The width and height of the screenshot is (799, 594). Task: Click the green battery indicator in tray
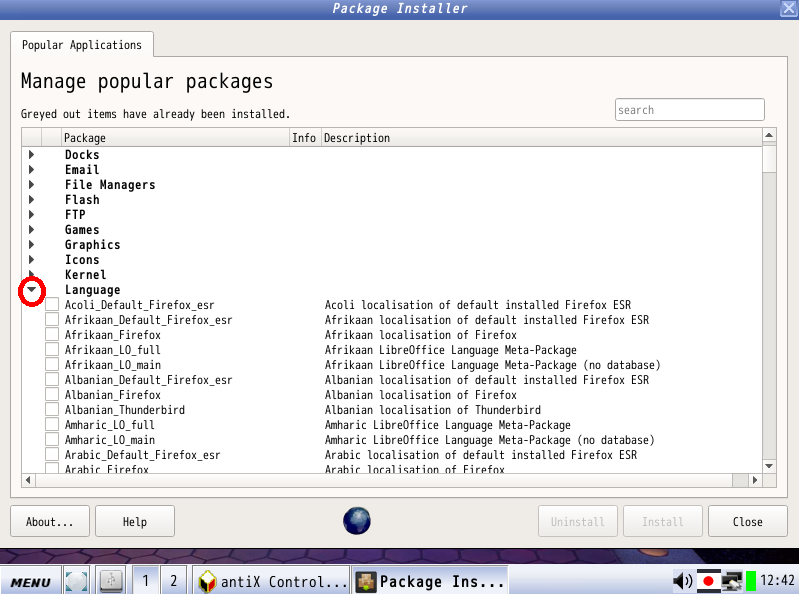coord(751,581)
